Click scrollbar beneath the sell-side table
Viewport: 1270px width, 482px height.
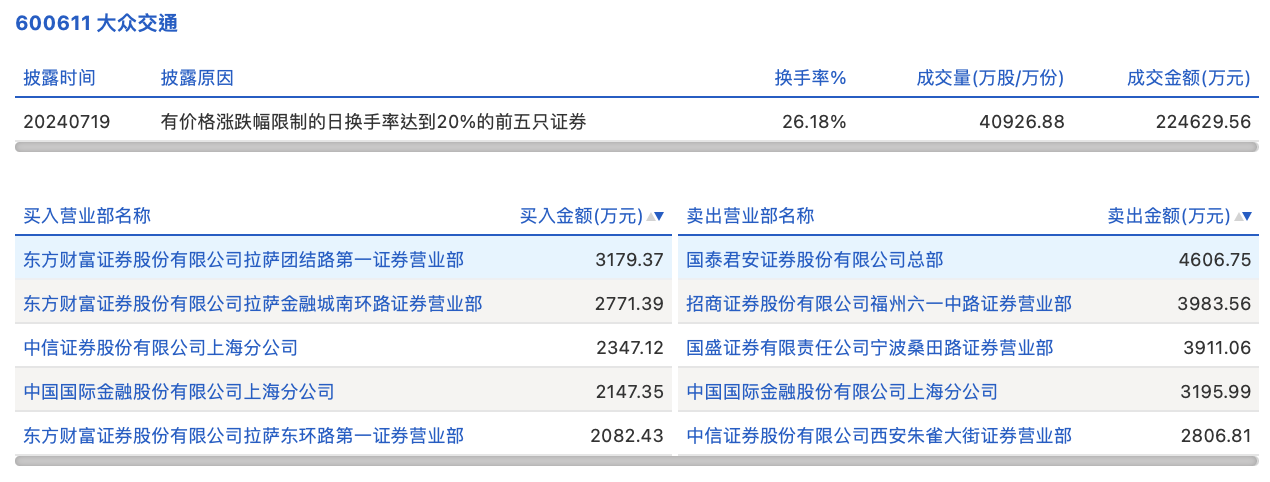968,461
